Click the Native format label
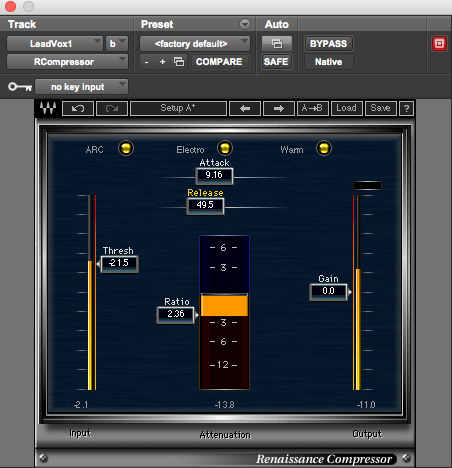 (328, 62)
